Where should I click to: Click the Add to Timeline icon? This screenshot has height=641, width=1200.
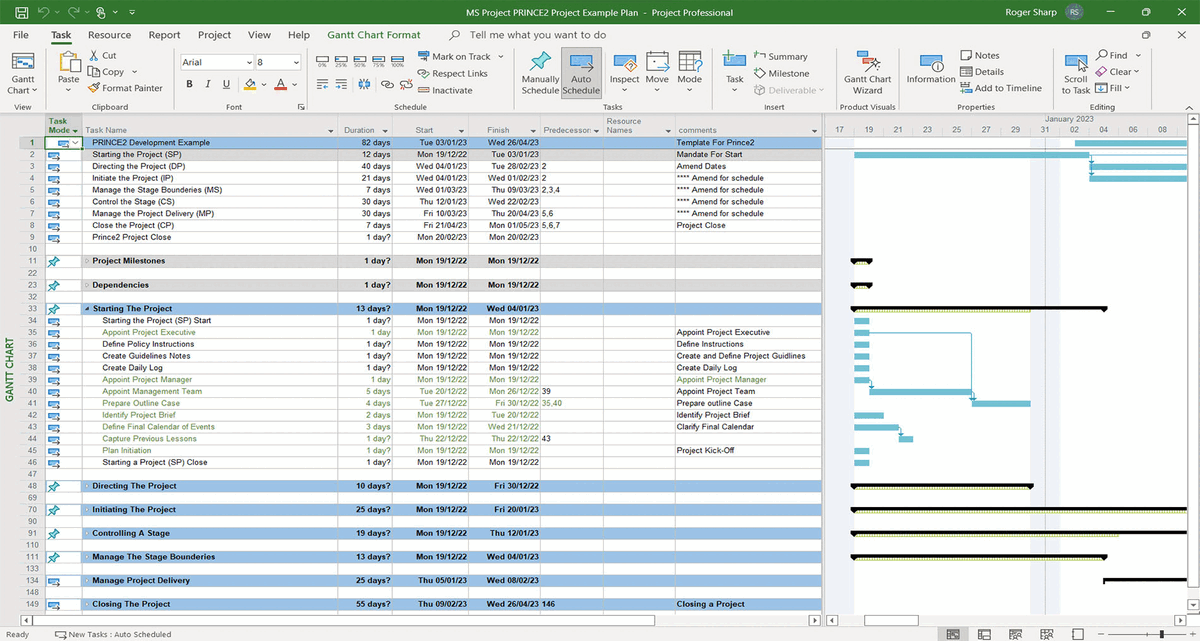coord(1002,88)
